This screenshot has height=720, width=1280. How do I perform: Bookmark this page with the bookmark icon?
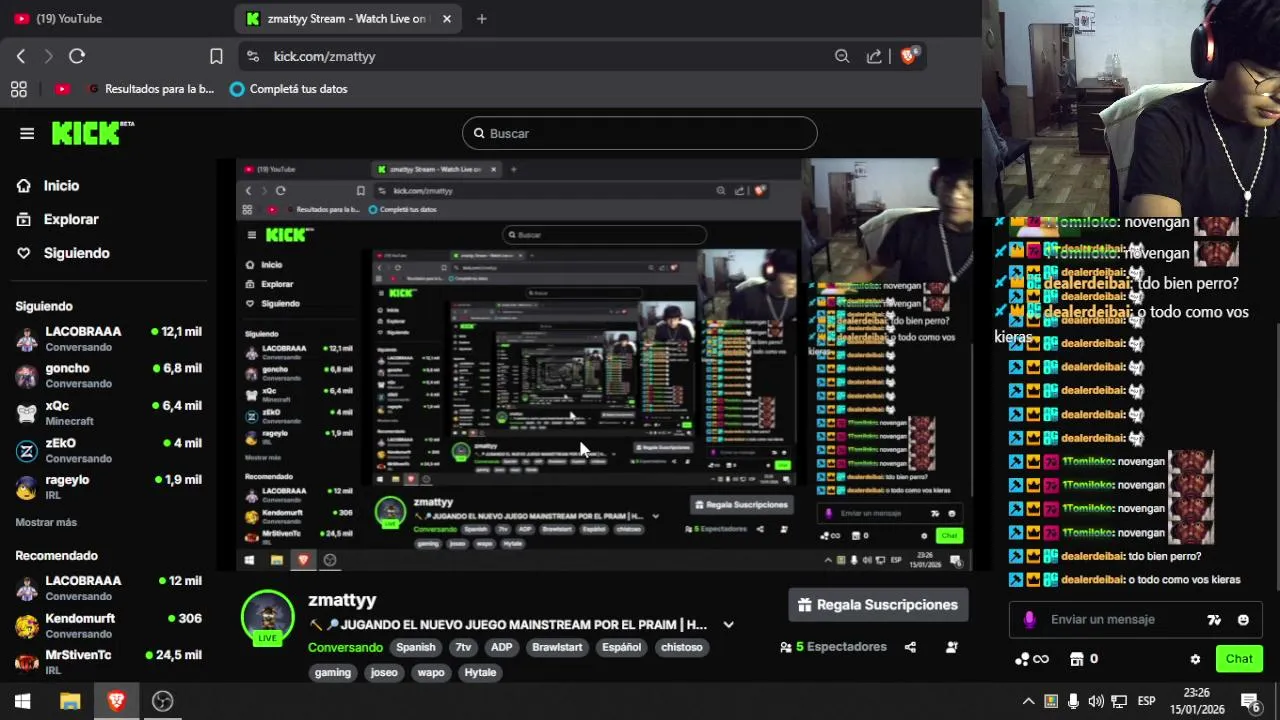(216, 56)
